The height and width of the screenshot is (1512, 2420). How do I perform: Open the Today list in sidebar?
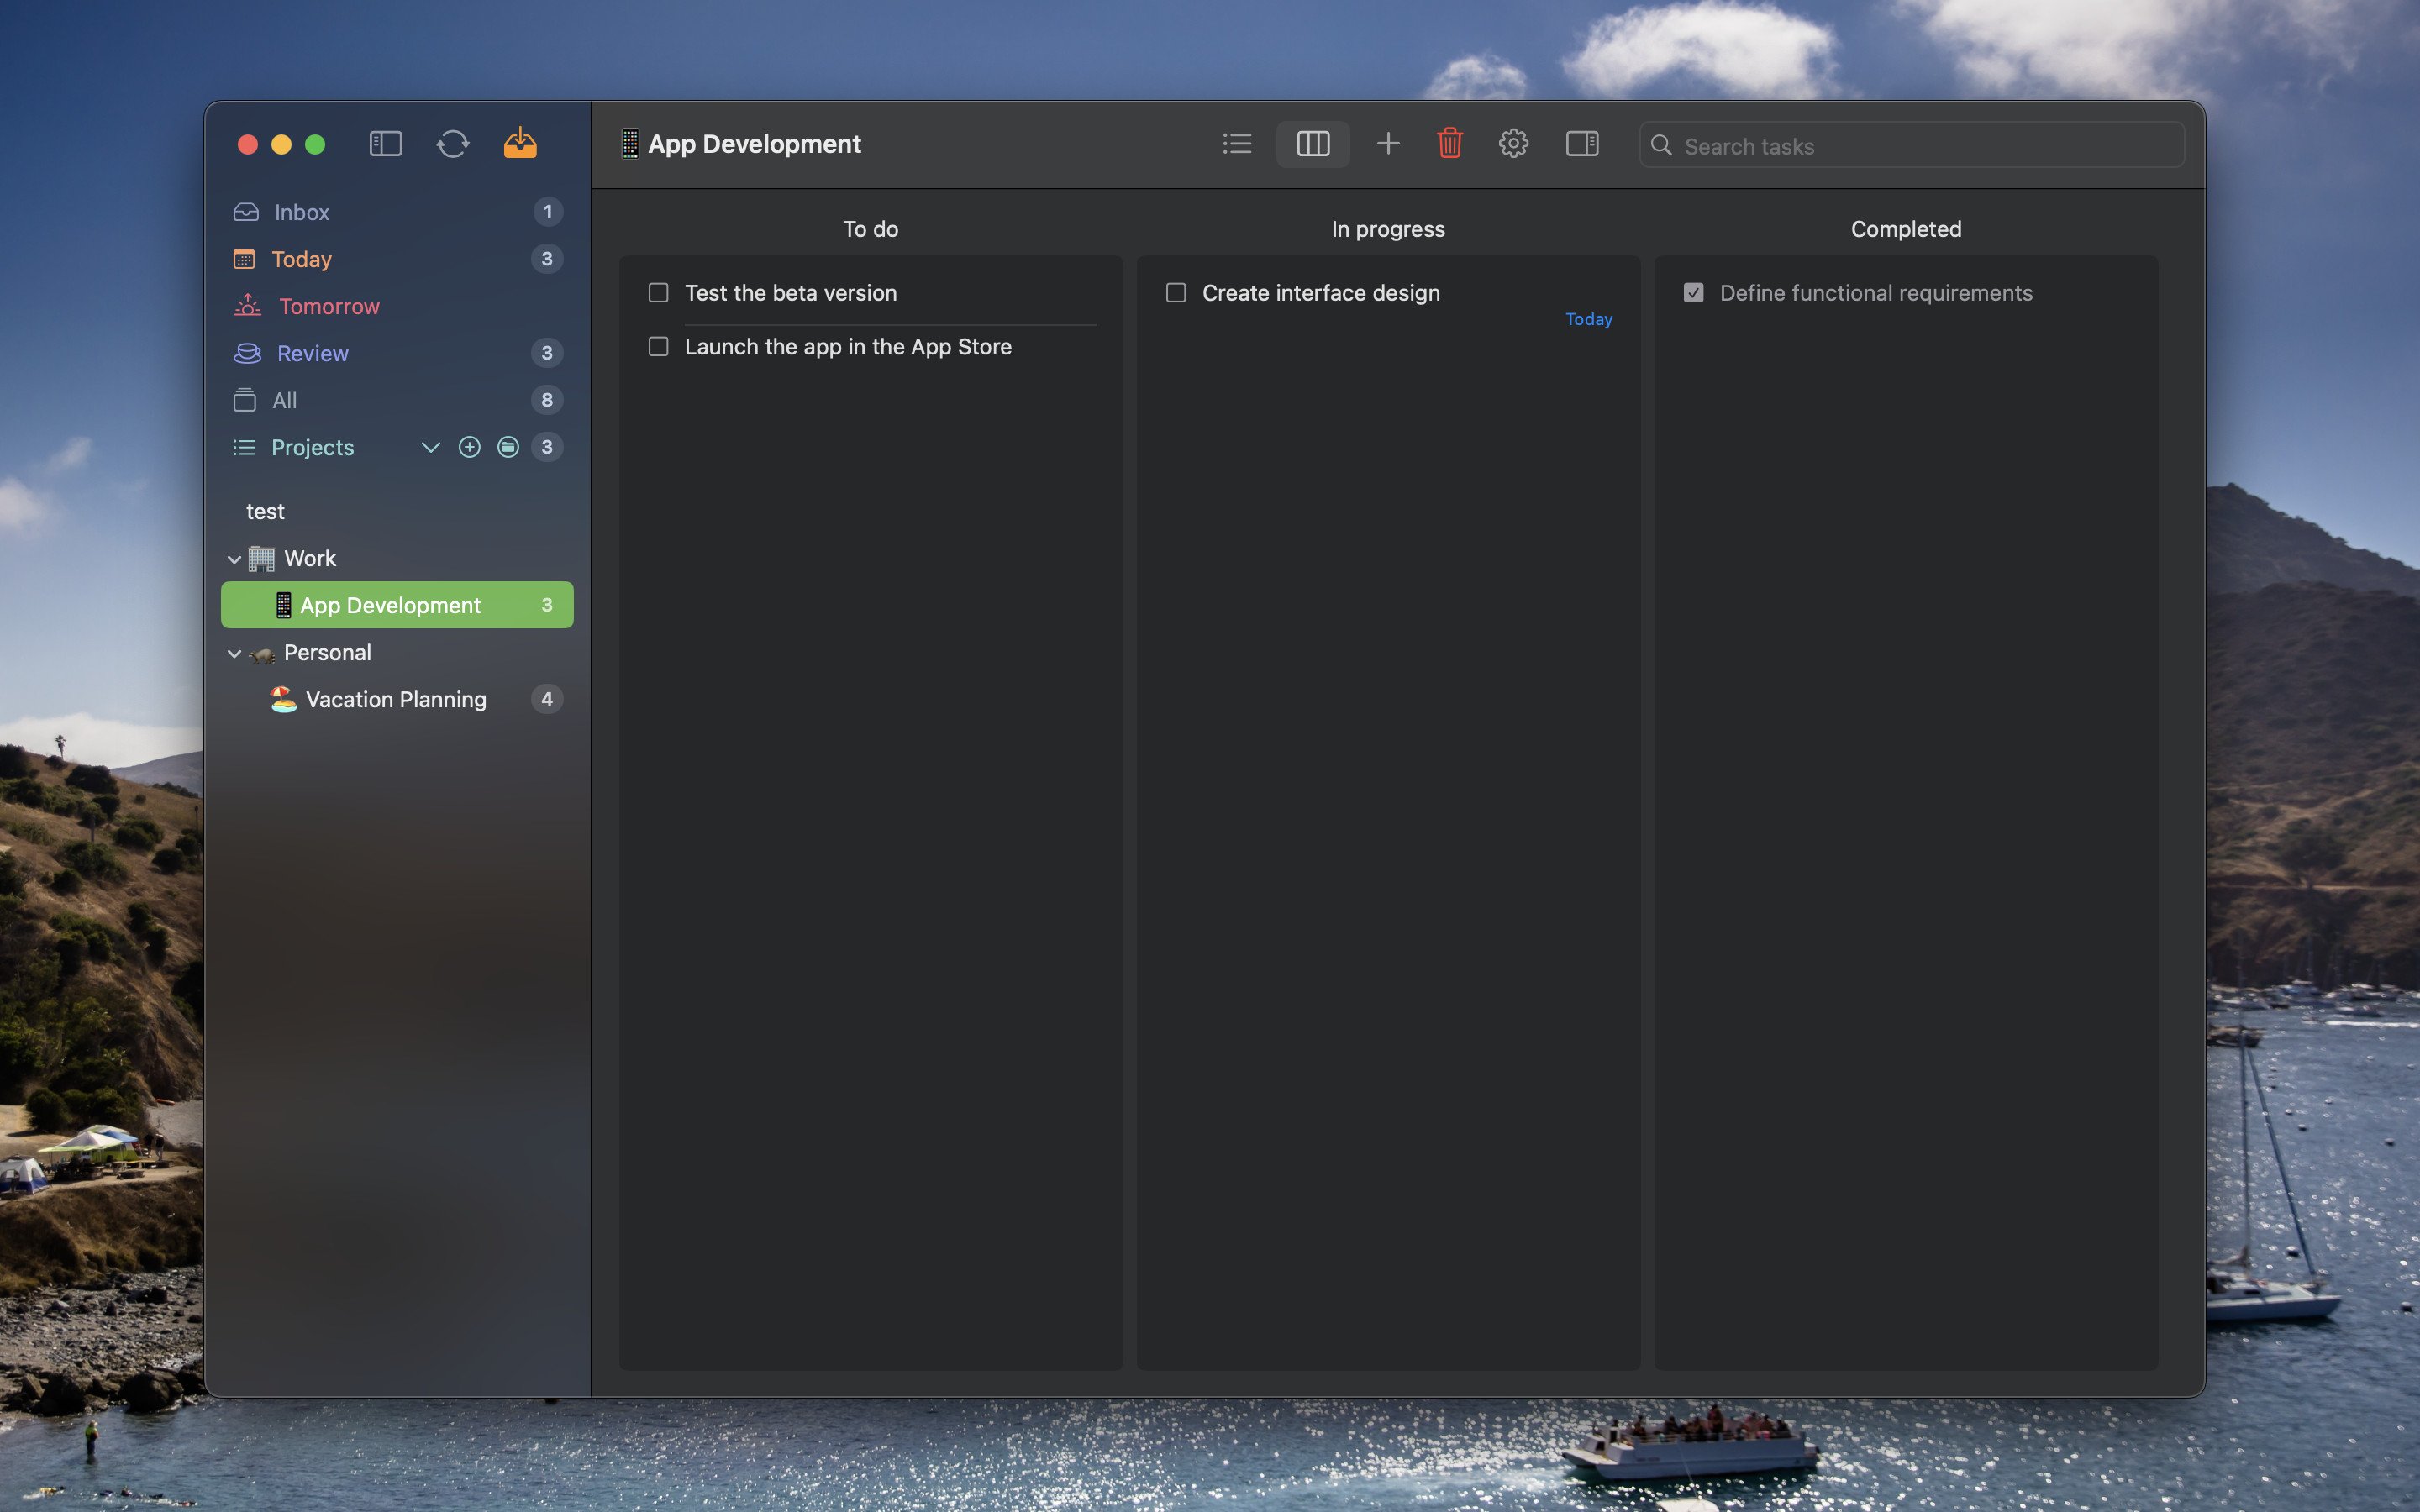coord(301,259)
